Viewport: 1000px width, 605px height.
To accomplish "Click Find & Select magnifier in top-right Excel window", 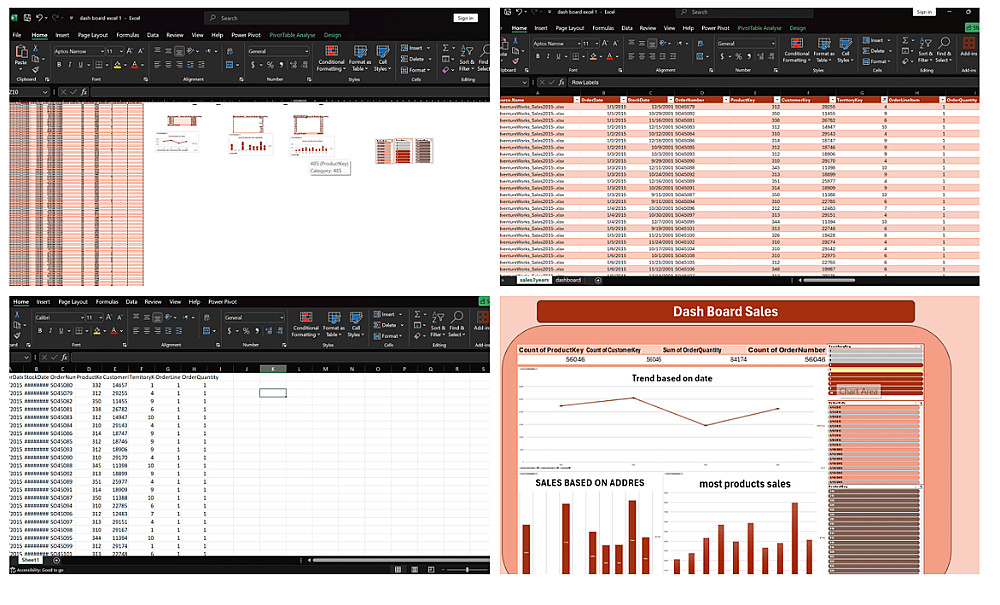I will point(945,48).
